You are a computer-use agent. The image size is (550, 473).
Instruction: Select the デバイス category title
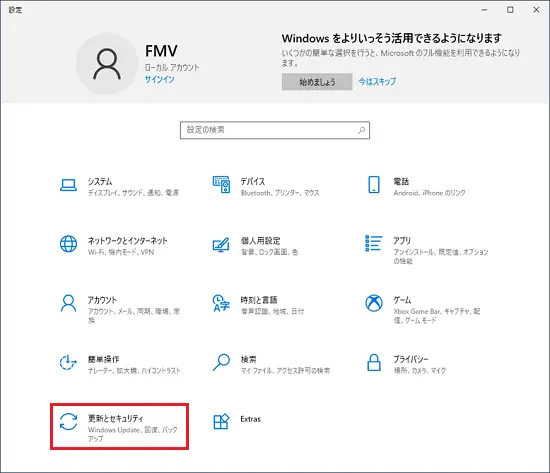[253, 181]
